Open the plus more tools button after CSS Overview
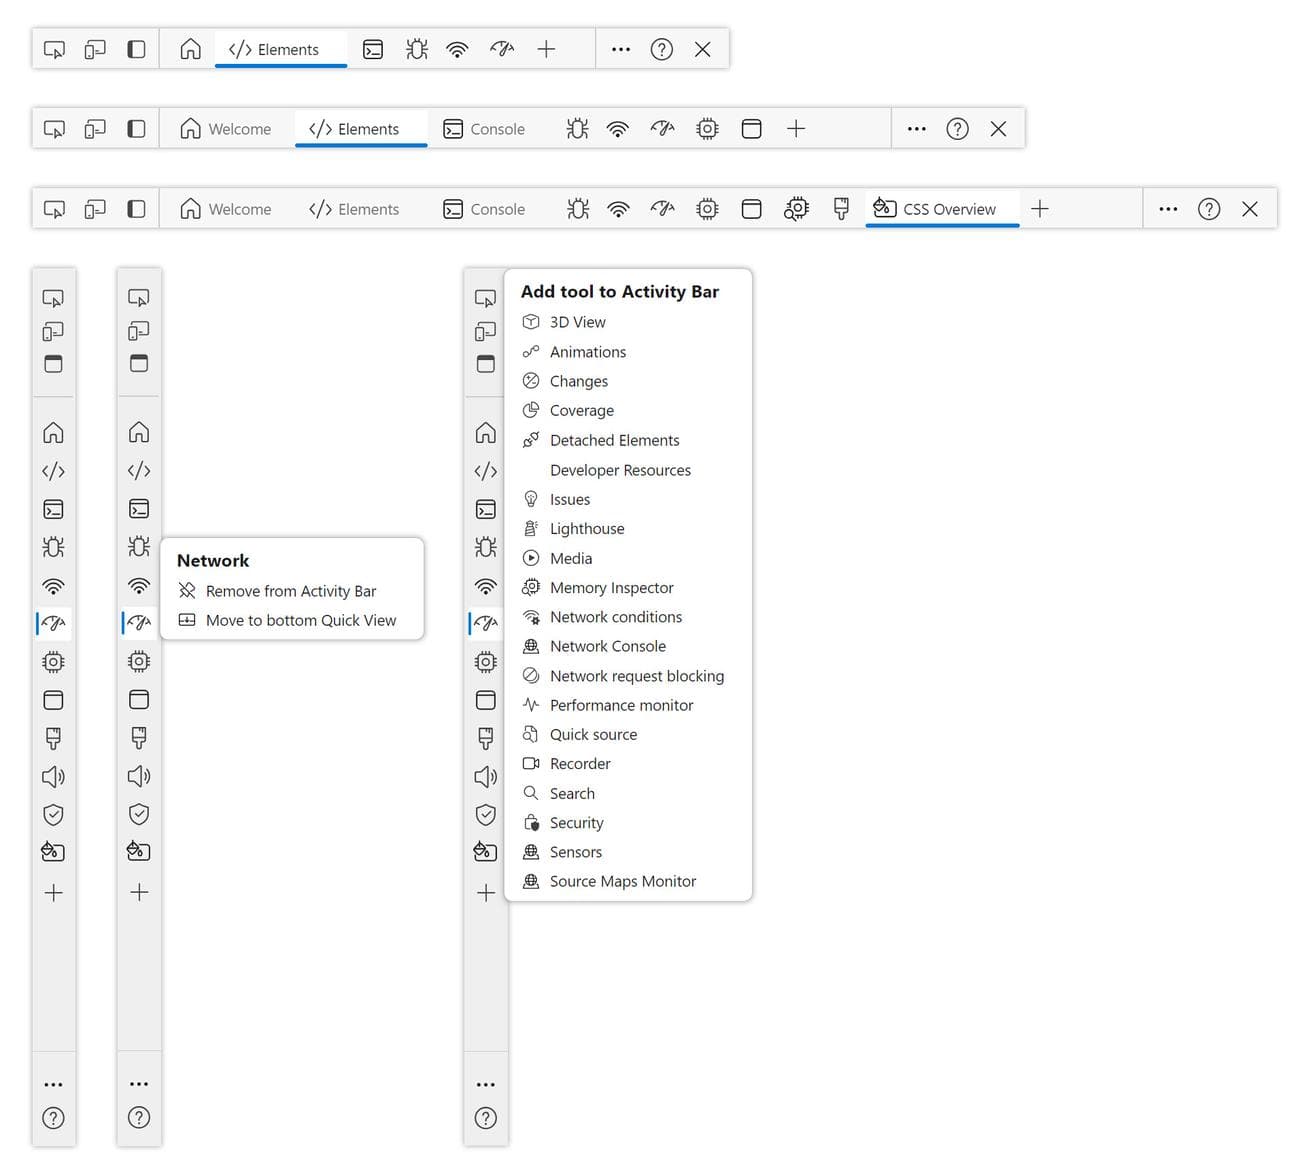 click(x=1040, y=209)
